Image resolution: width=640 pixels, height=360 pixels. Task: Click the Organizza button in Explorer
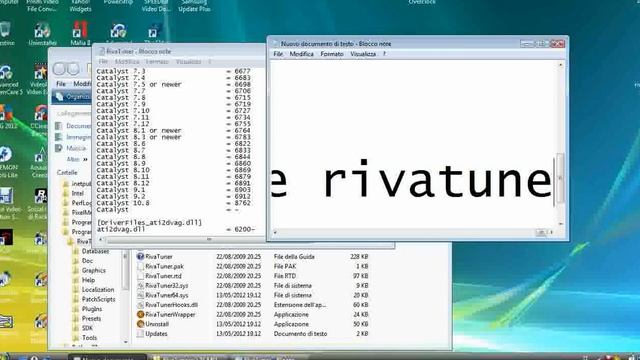coord(73,97)
